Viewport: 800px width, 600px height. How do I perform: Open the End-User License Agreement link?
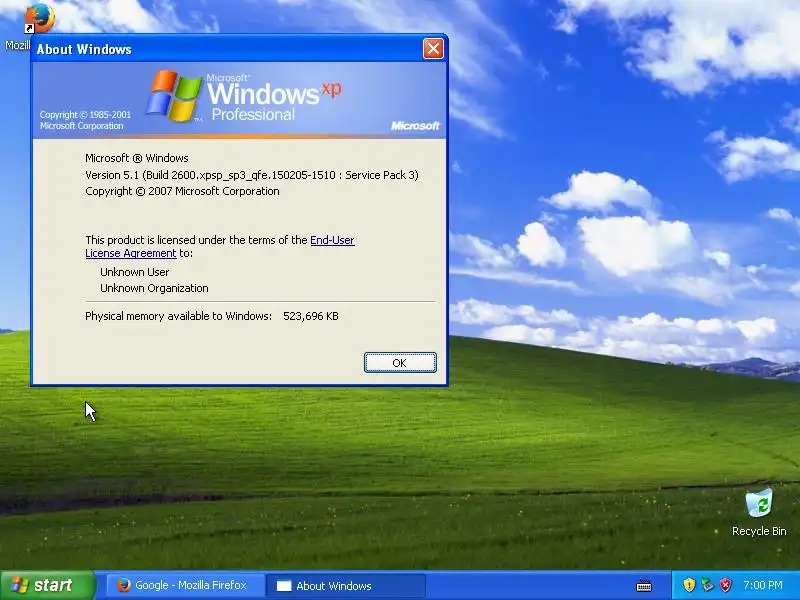pos(220,246)
